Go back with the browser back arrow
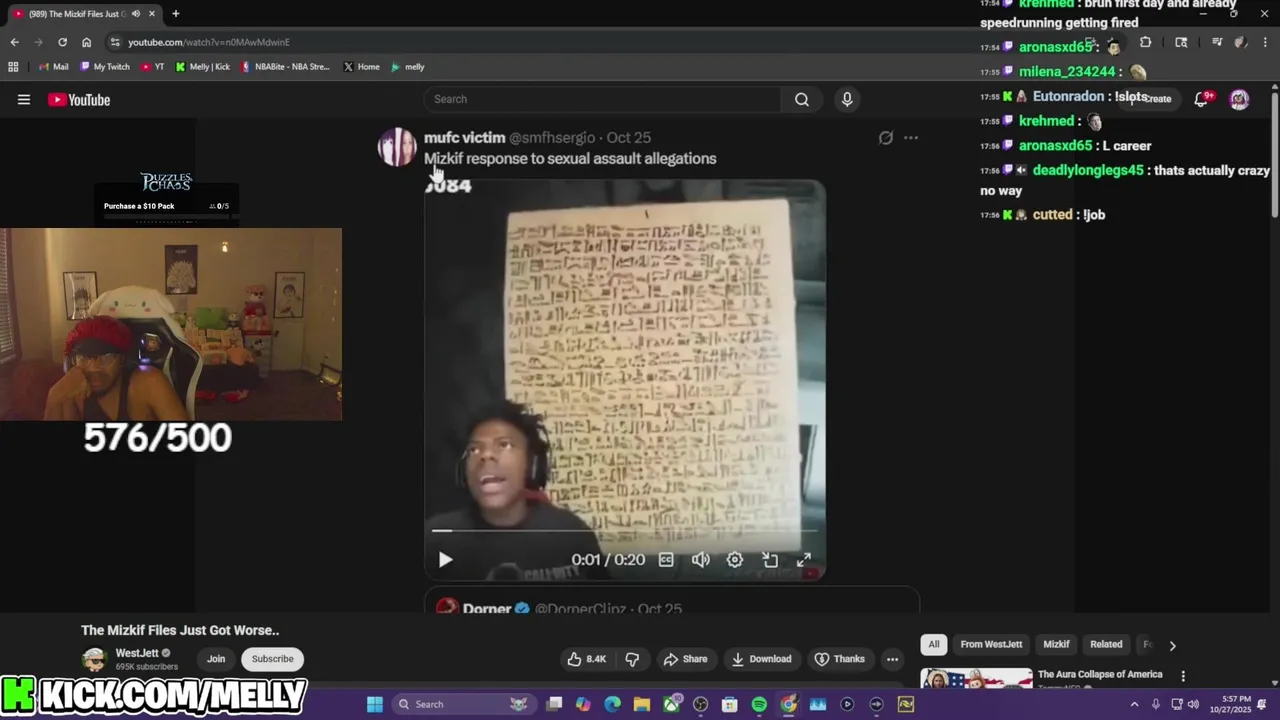This screenshot has height=720, width=1280. click(x=14, y=42)
